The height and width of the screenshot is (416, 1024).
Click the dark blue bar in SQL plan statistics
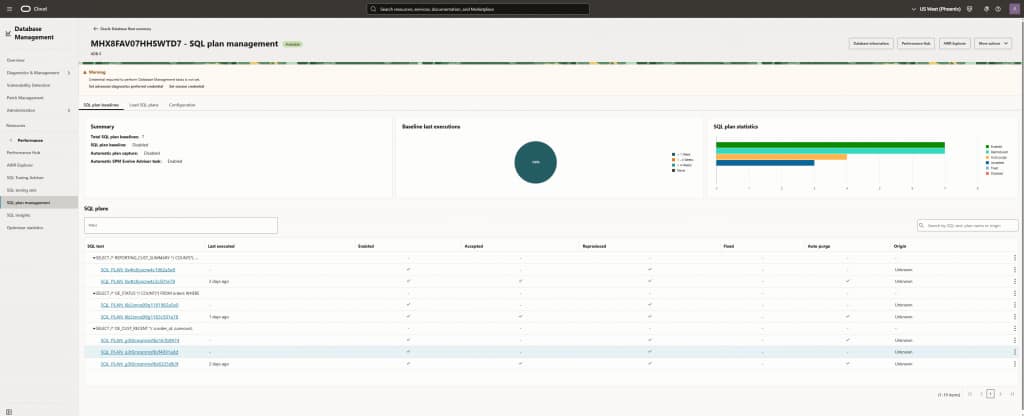765,163
